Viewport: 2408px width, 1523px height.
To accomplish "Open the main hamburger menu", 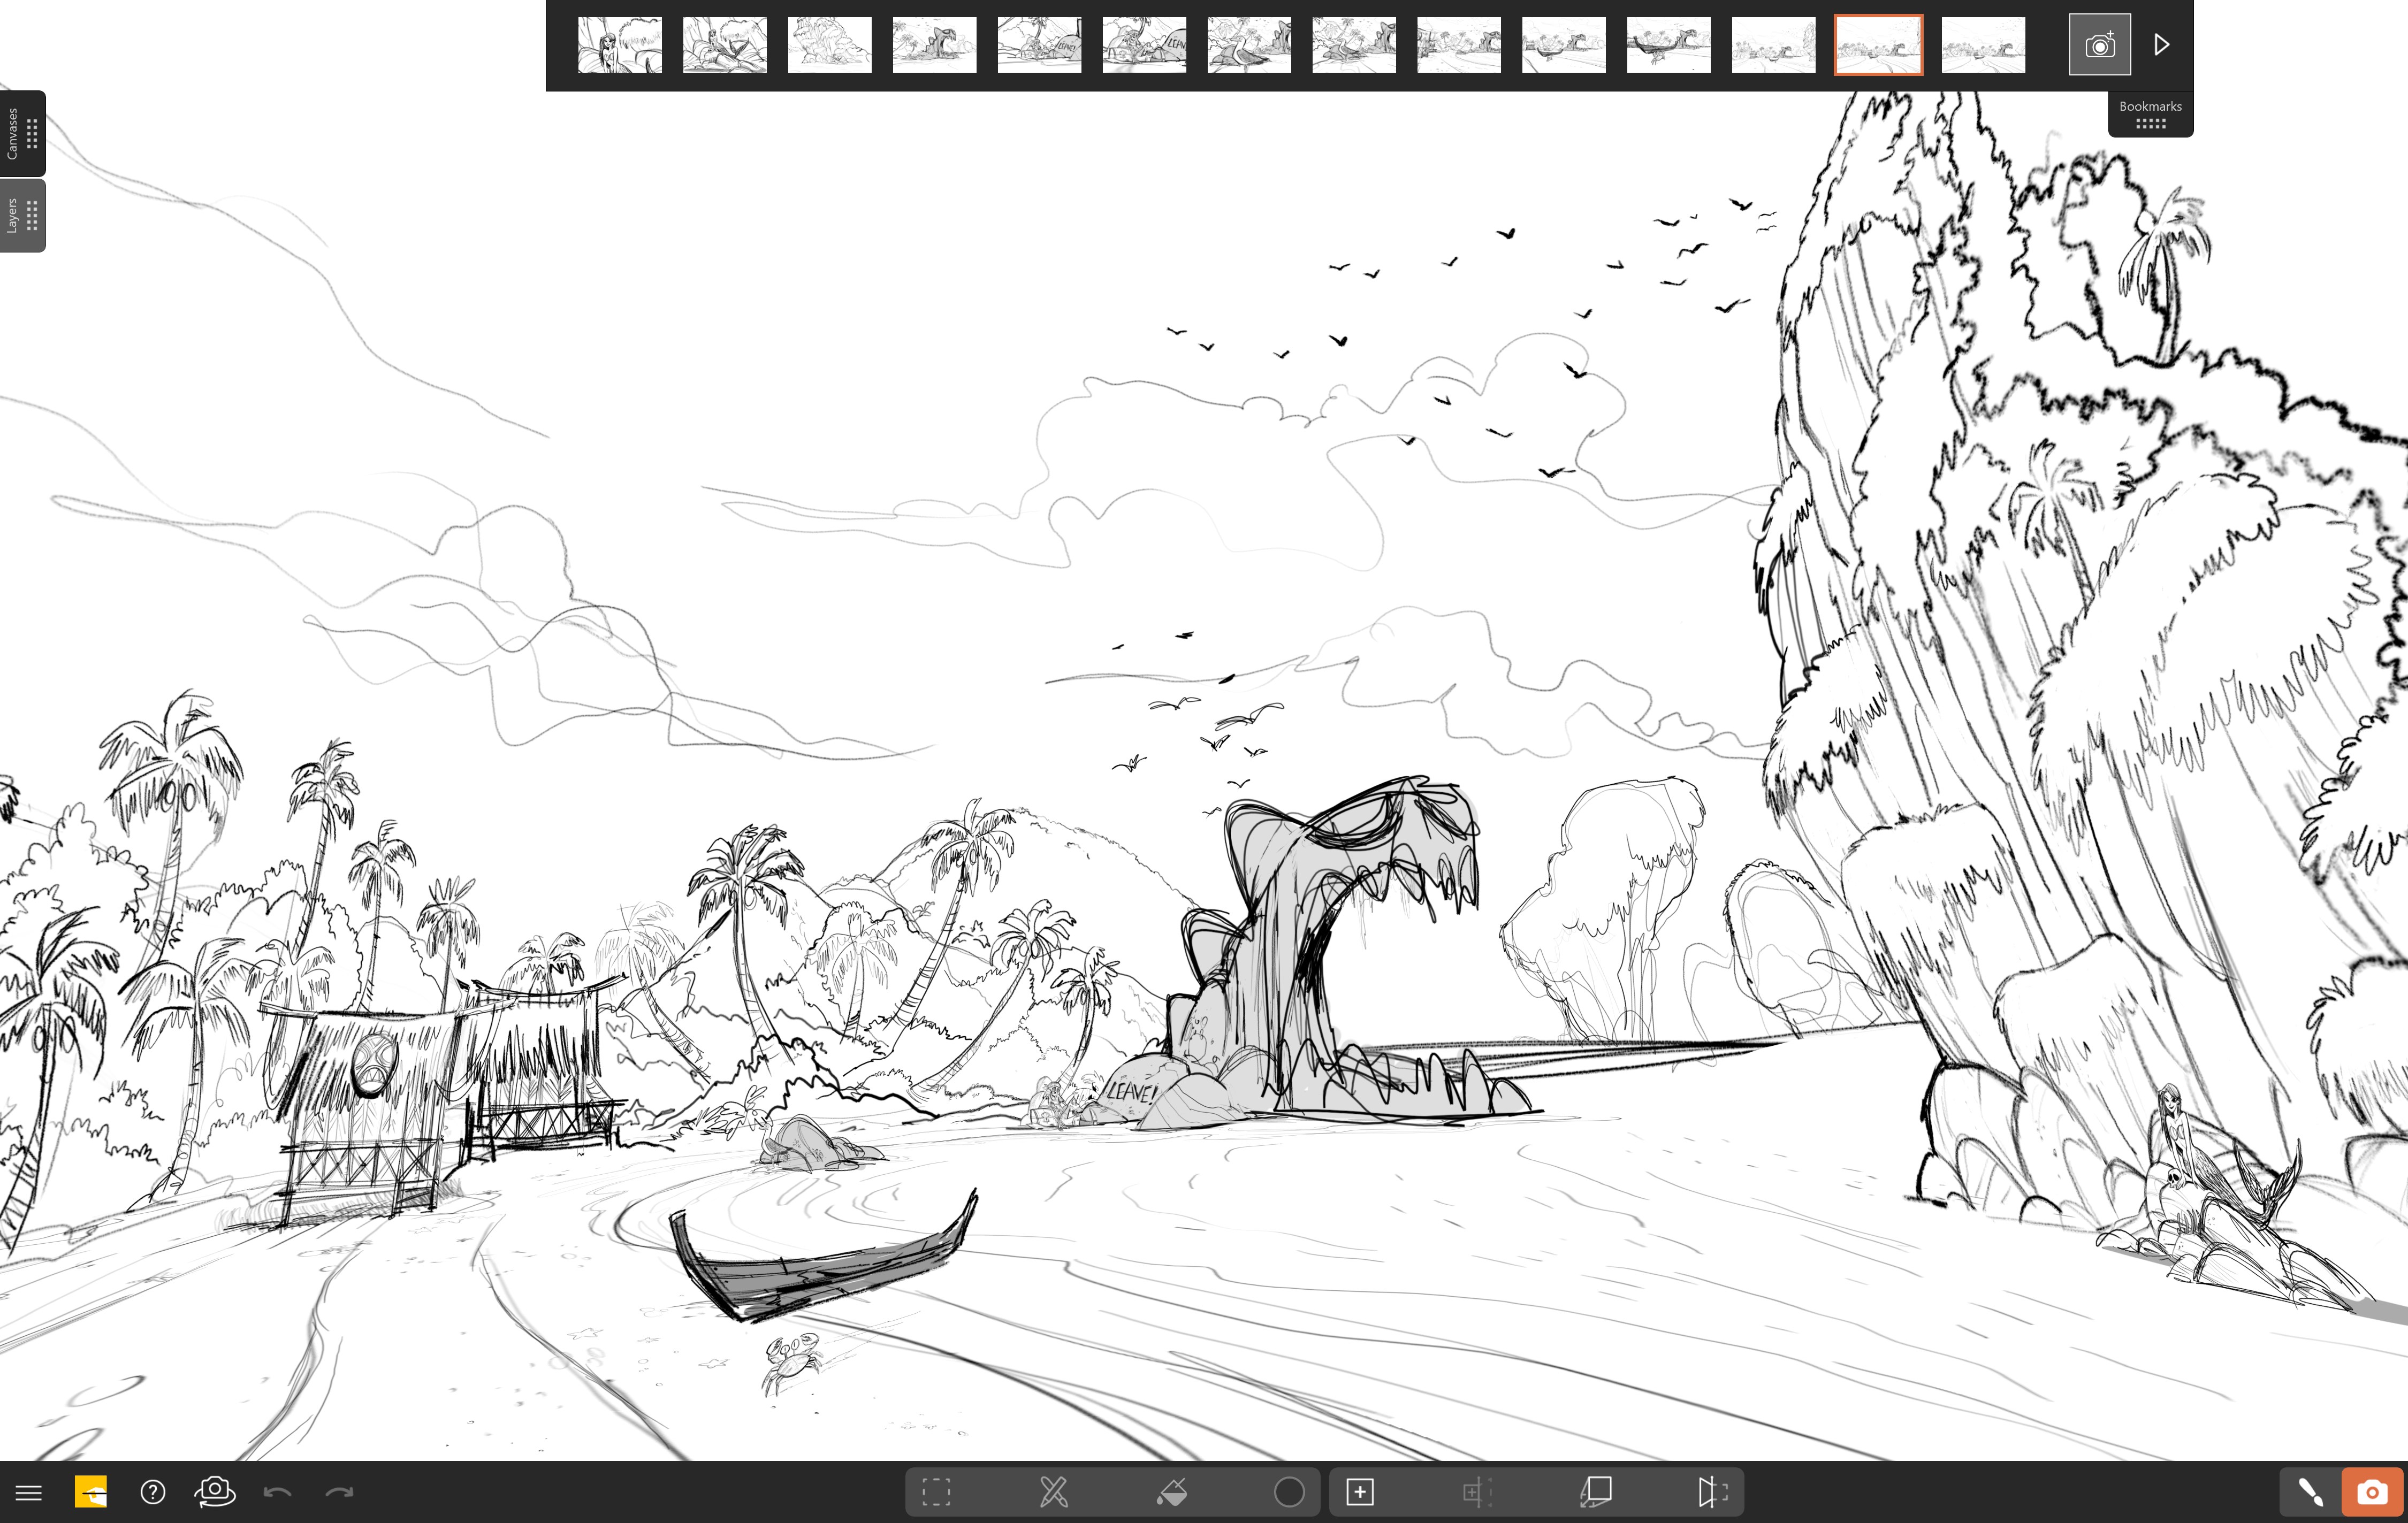I will click(x=30, y=1492).
